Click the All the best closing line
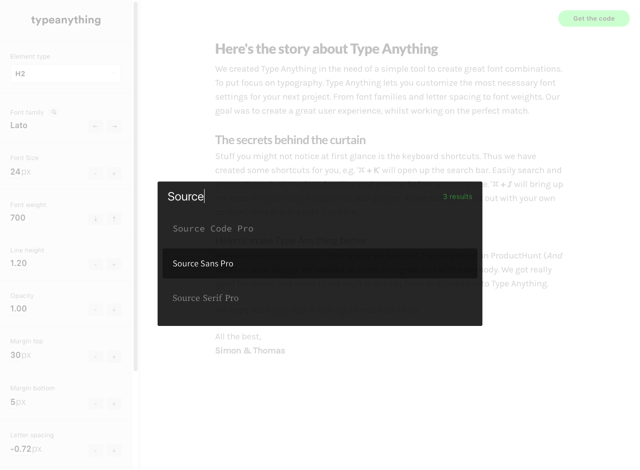Image resolution: width=640 pixels, height=470 pixels. pos(238,337)
